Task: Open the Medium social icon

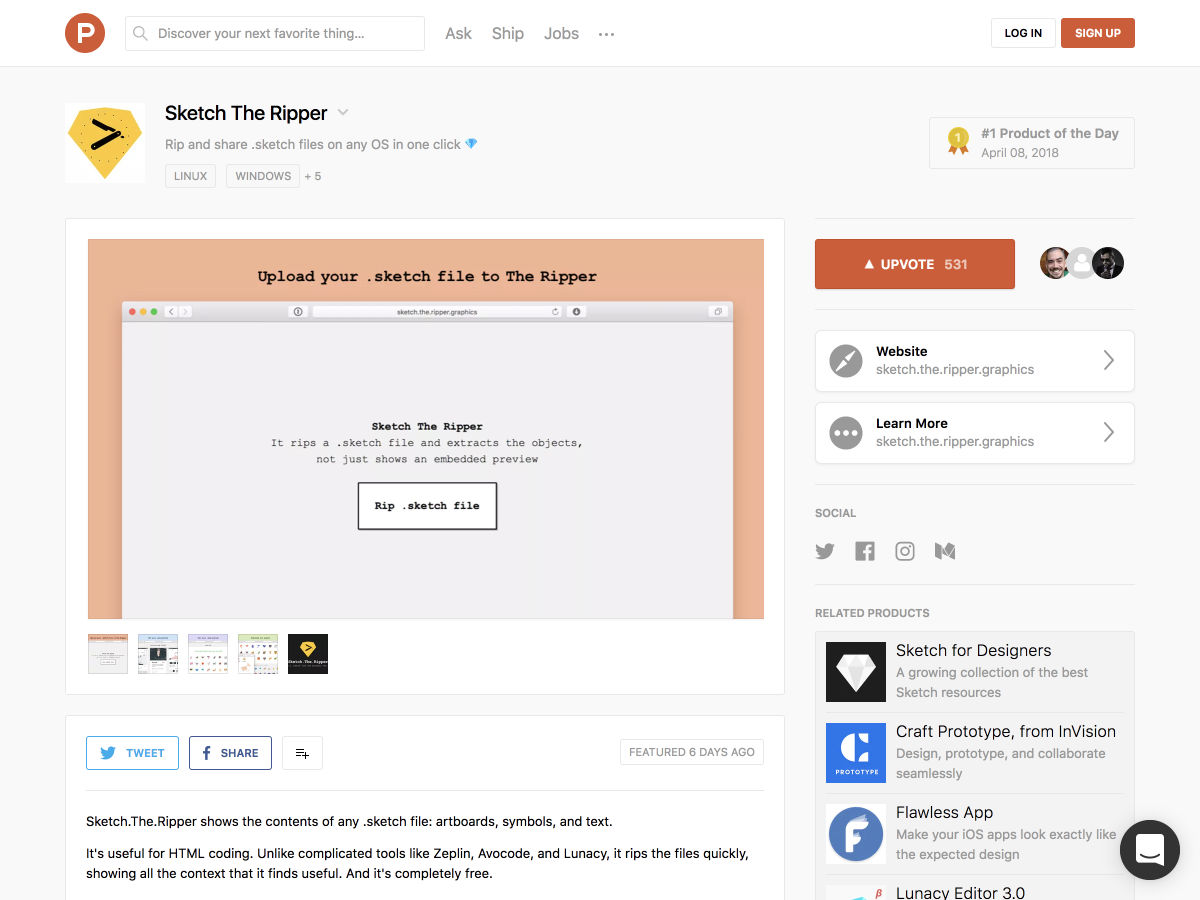Action: coord(945,551)
